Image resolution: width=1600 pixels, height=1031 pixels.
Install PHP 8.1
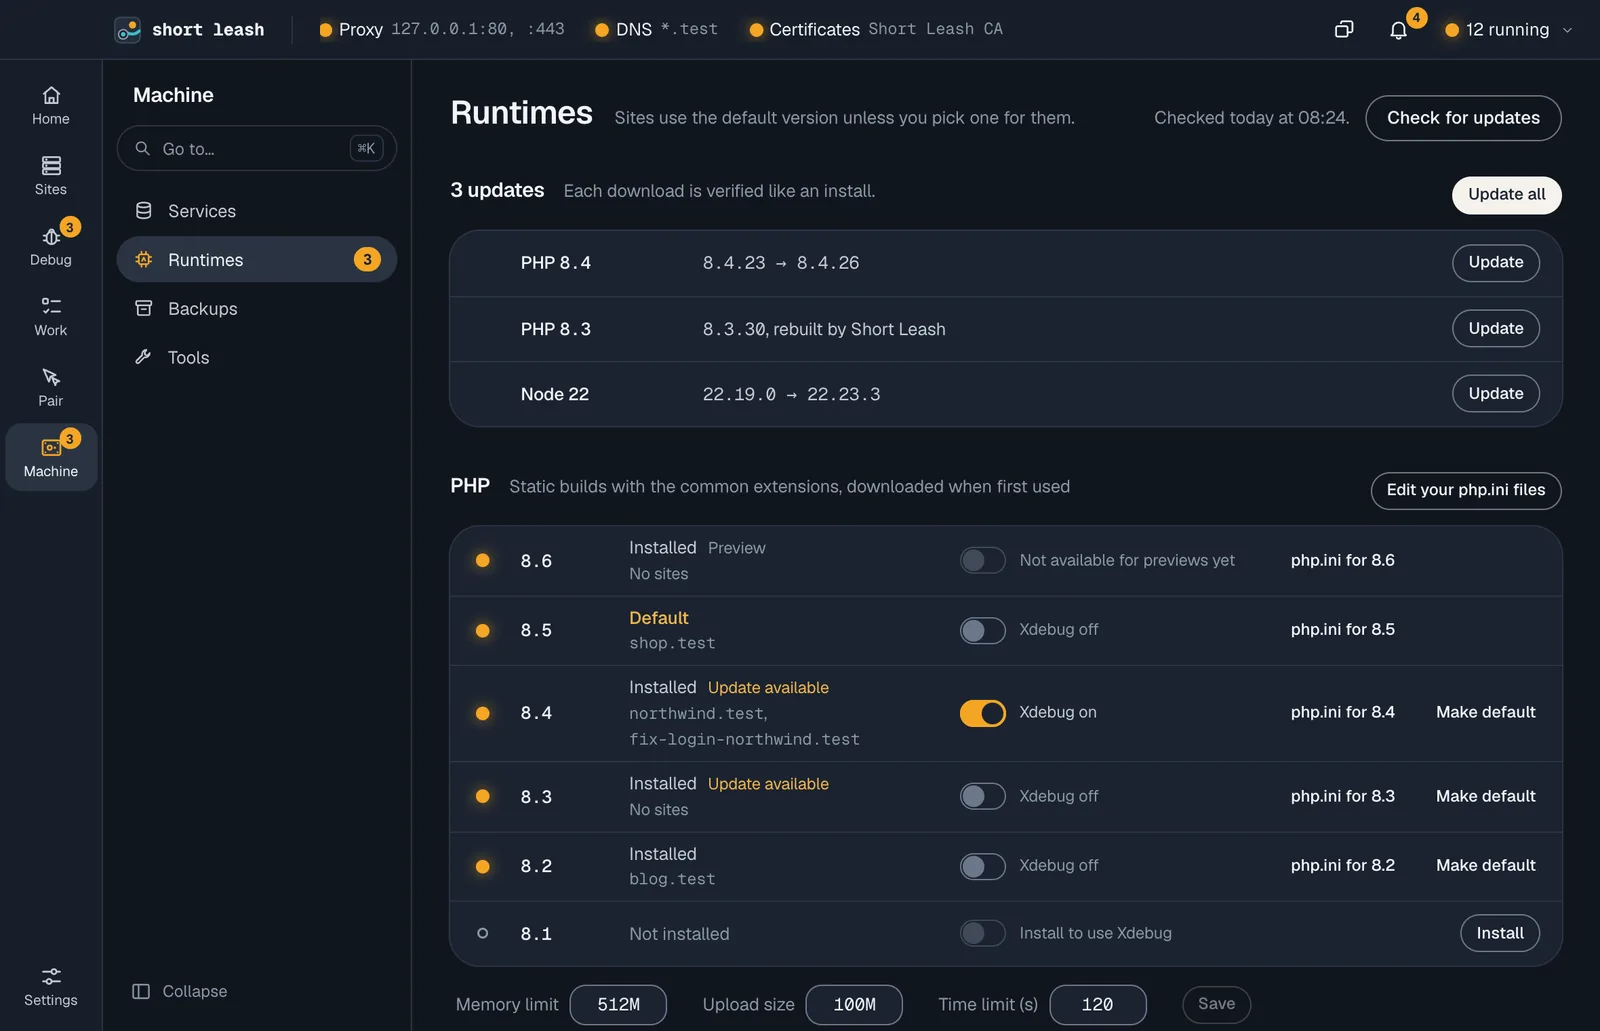click(x=1499, y=933)
